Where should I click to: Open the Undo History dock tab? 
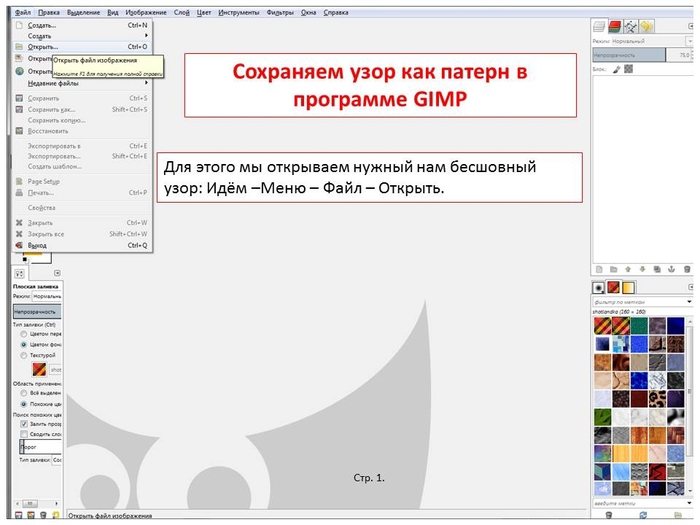[x=646, y=27]
